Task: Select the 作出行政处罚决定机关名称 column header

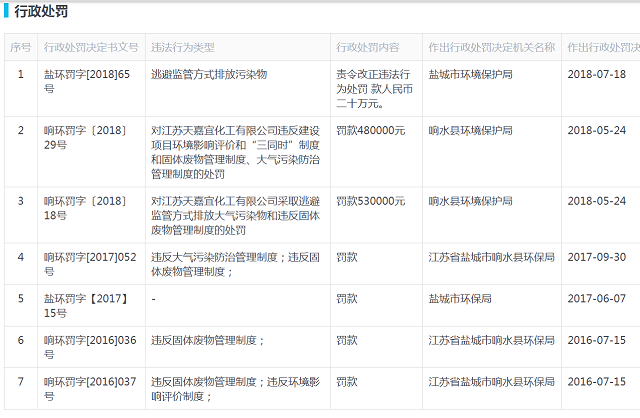Action: tap(490, 48)
